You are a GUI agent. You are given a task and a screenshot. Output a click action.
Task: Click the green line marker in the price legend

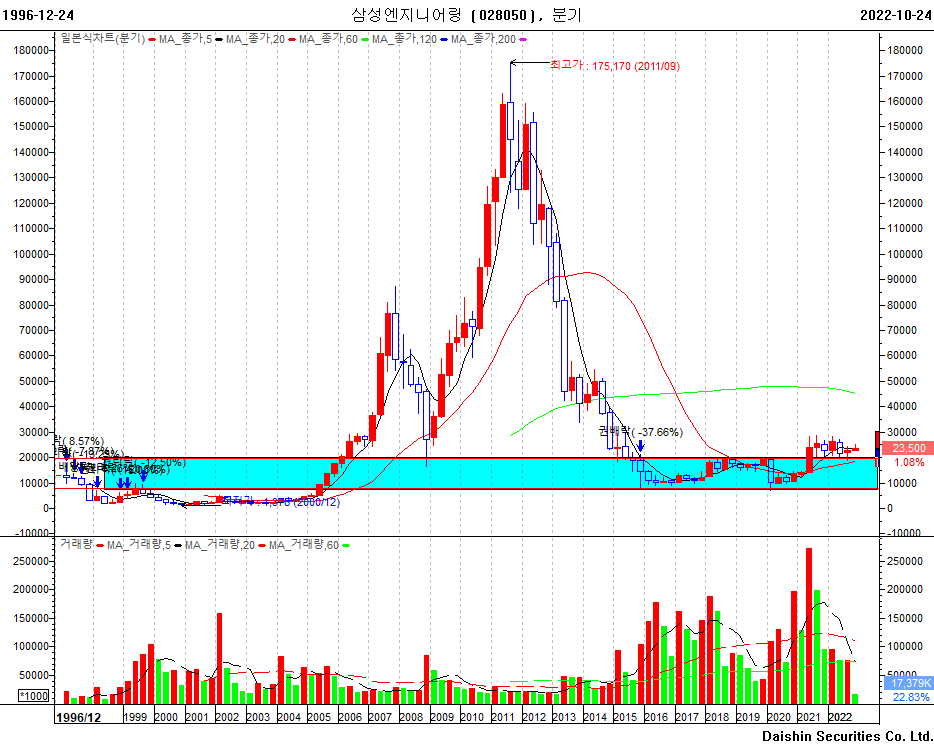click(366, 40)
